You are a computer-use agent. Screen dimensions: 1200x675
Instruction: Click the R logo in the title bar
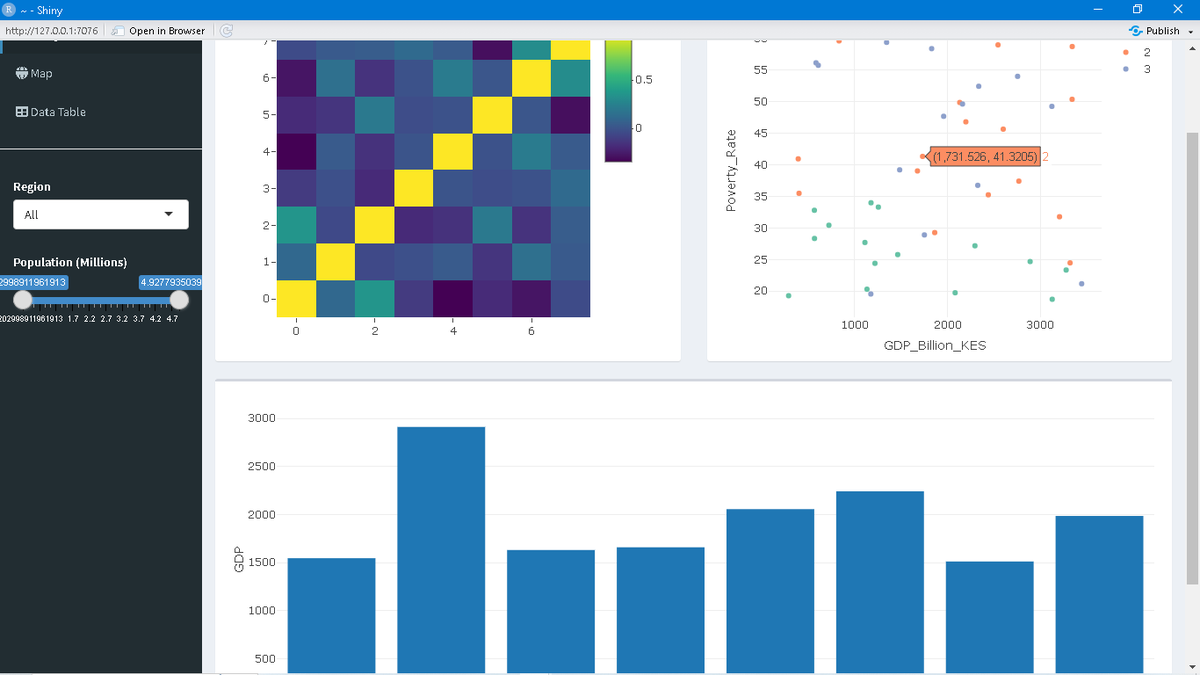click(9, 10)
